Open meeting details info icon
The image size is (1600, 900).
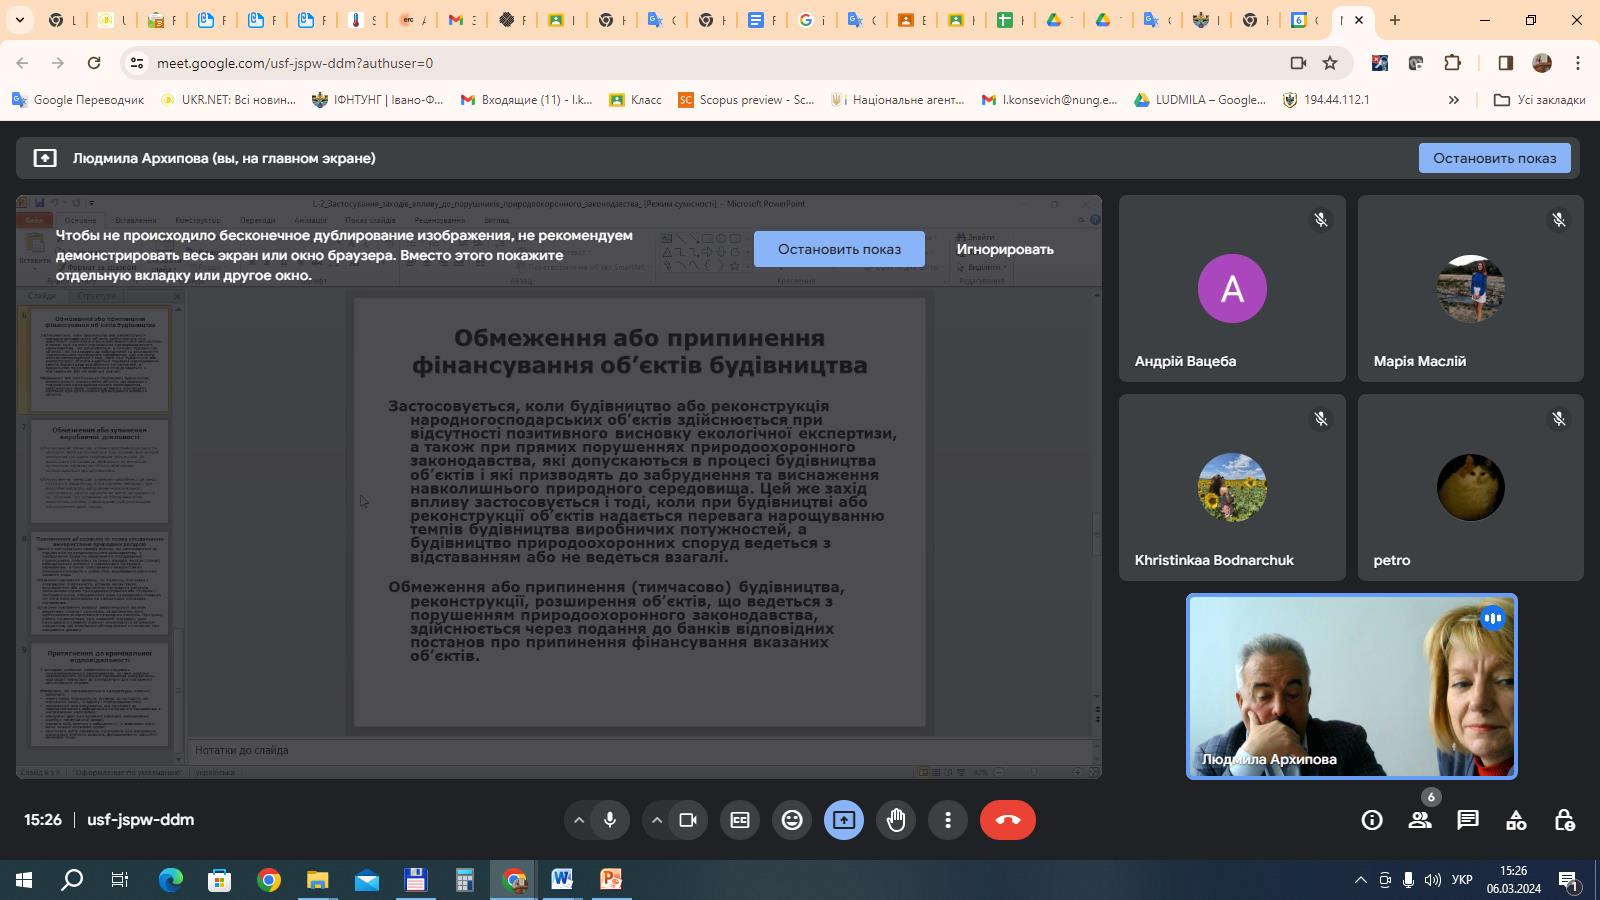tap(1372, 820)
